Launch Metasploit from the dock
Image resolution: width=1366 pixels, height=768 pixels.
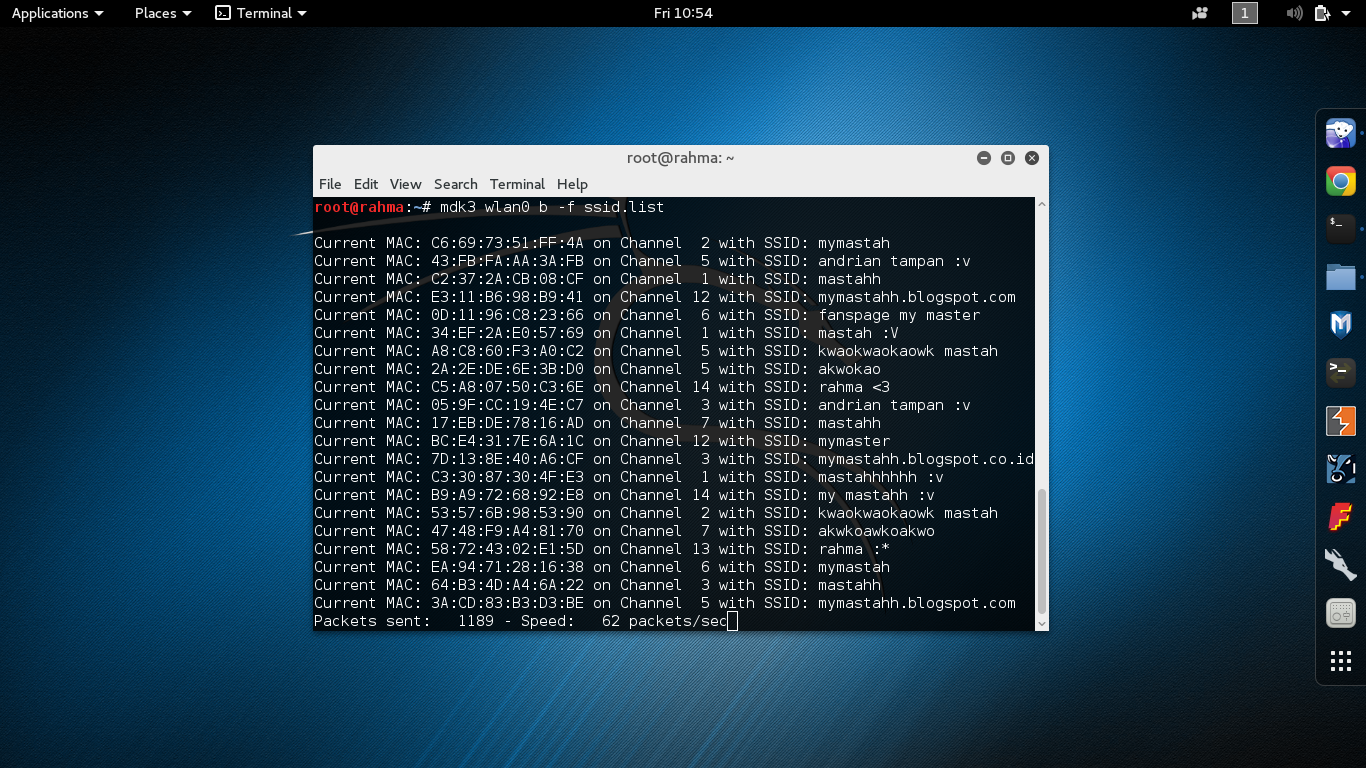tap(1340, 325)
